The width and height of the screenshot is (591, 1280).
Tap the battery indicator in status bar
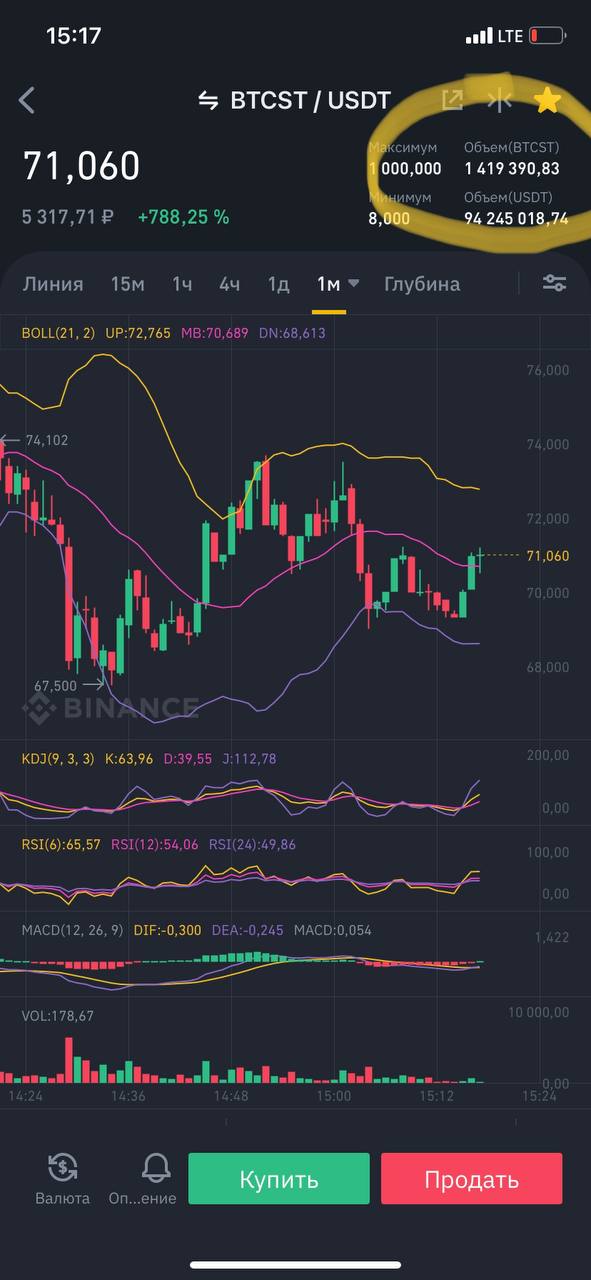(548, 36)
